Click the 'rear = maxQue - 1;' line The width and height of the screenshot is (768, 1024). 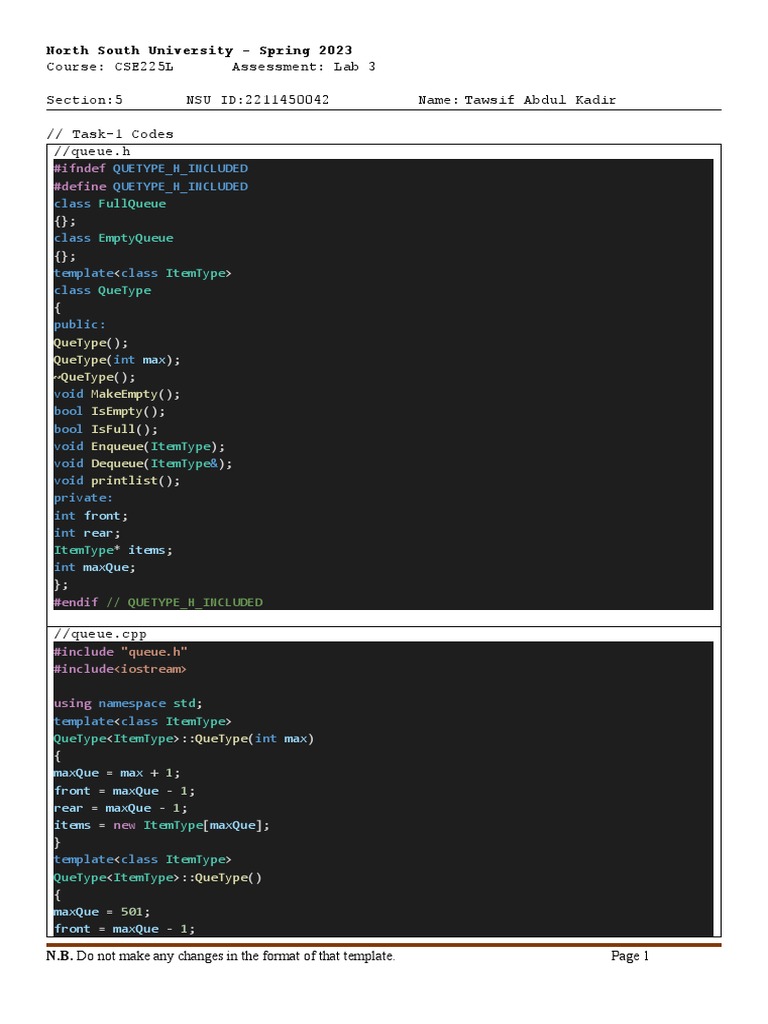click(120, 808)
